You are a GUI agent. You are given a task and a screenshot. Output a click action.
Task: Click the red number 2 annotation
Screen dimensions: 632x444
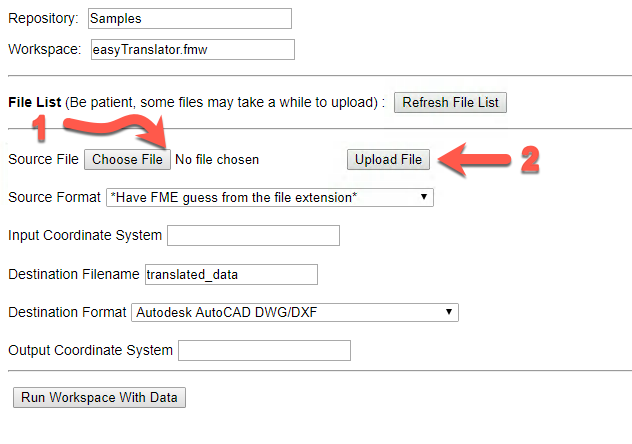(530, 160)
